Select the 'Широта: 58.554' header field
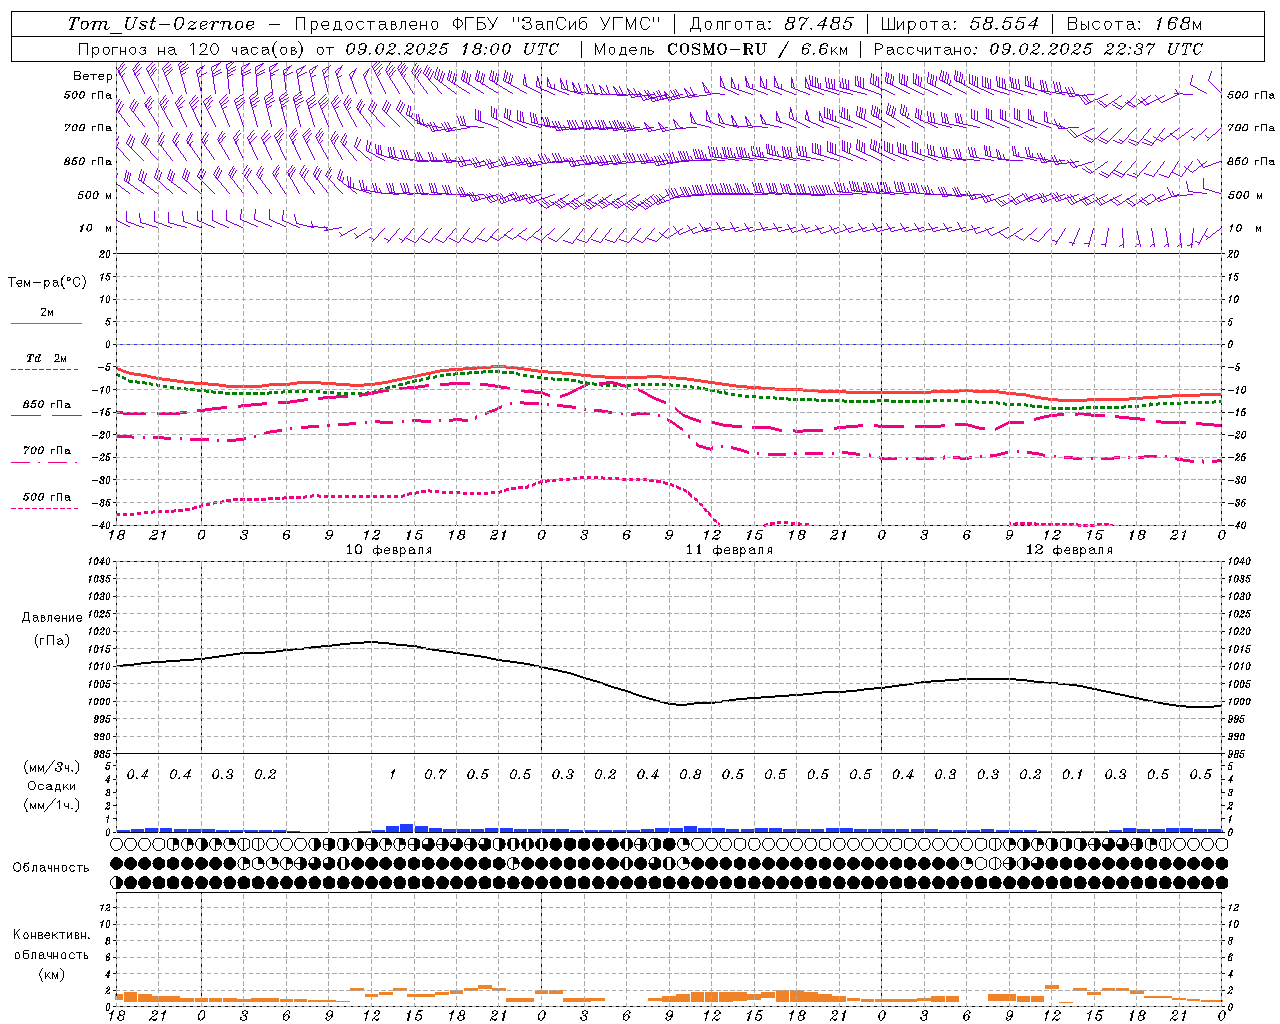The width and height of the screenshot is (1280, 1024). (x=959, y=24)
